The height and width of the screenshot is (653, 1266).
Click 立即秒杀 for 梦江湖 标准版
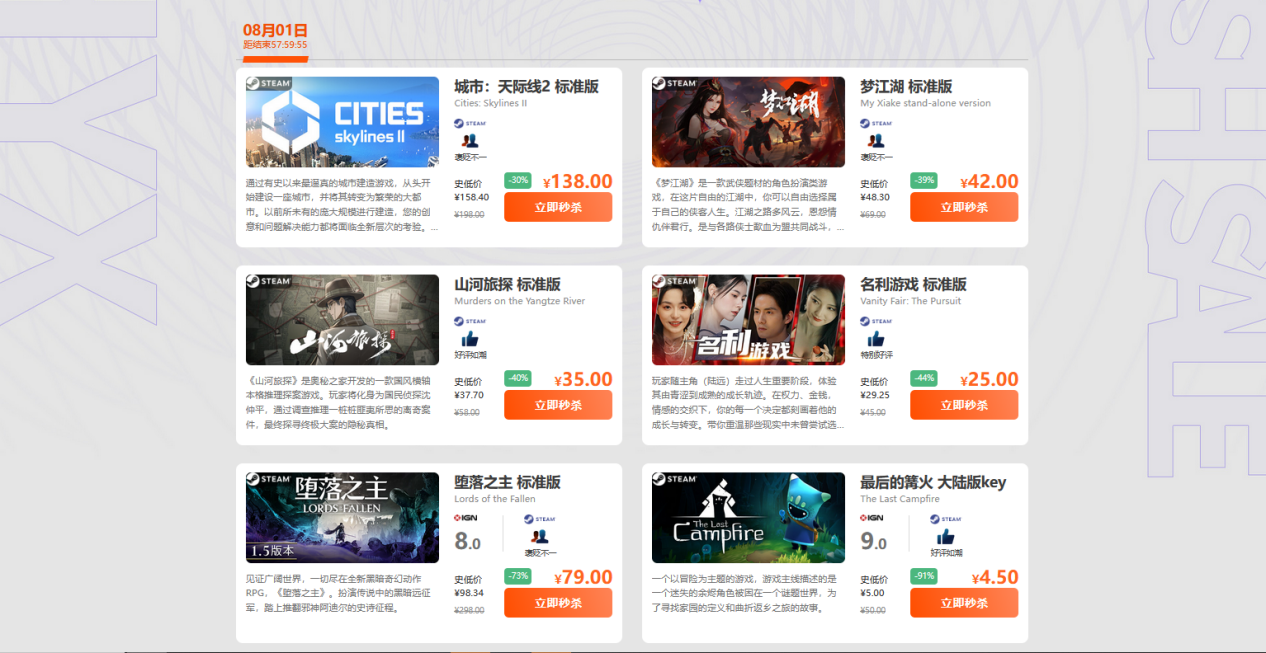[x=963, y=207]
